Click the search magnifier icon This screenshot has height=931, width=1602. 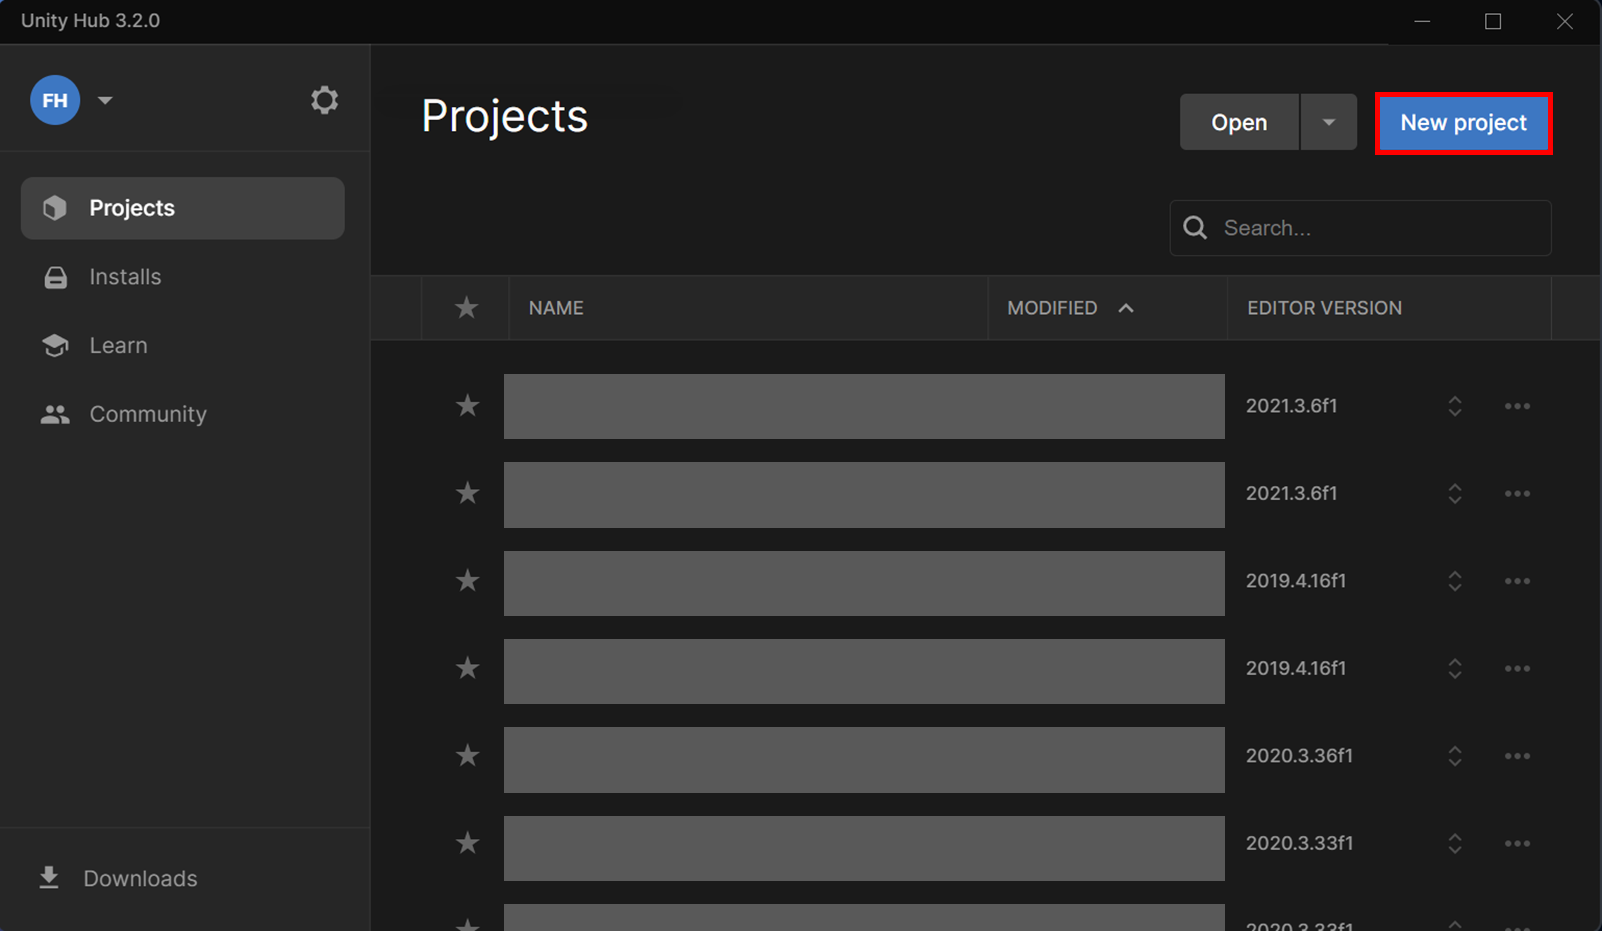(1195, 228)
